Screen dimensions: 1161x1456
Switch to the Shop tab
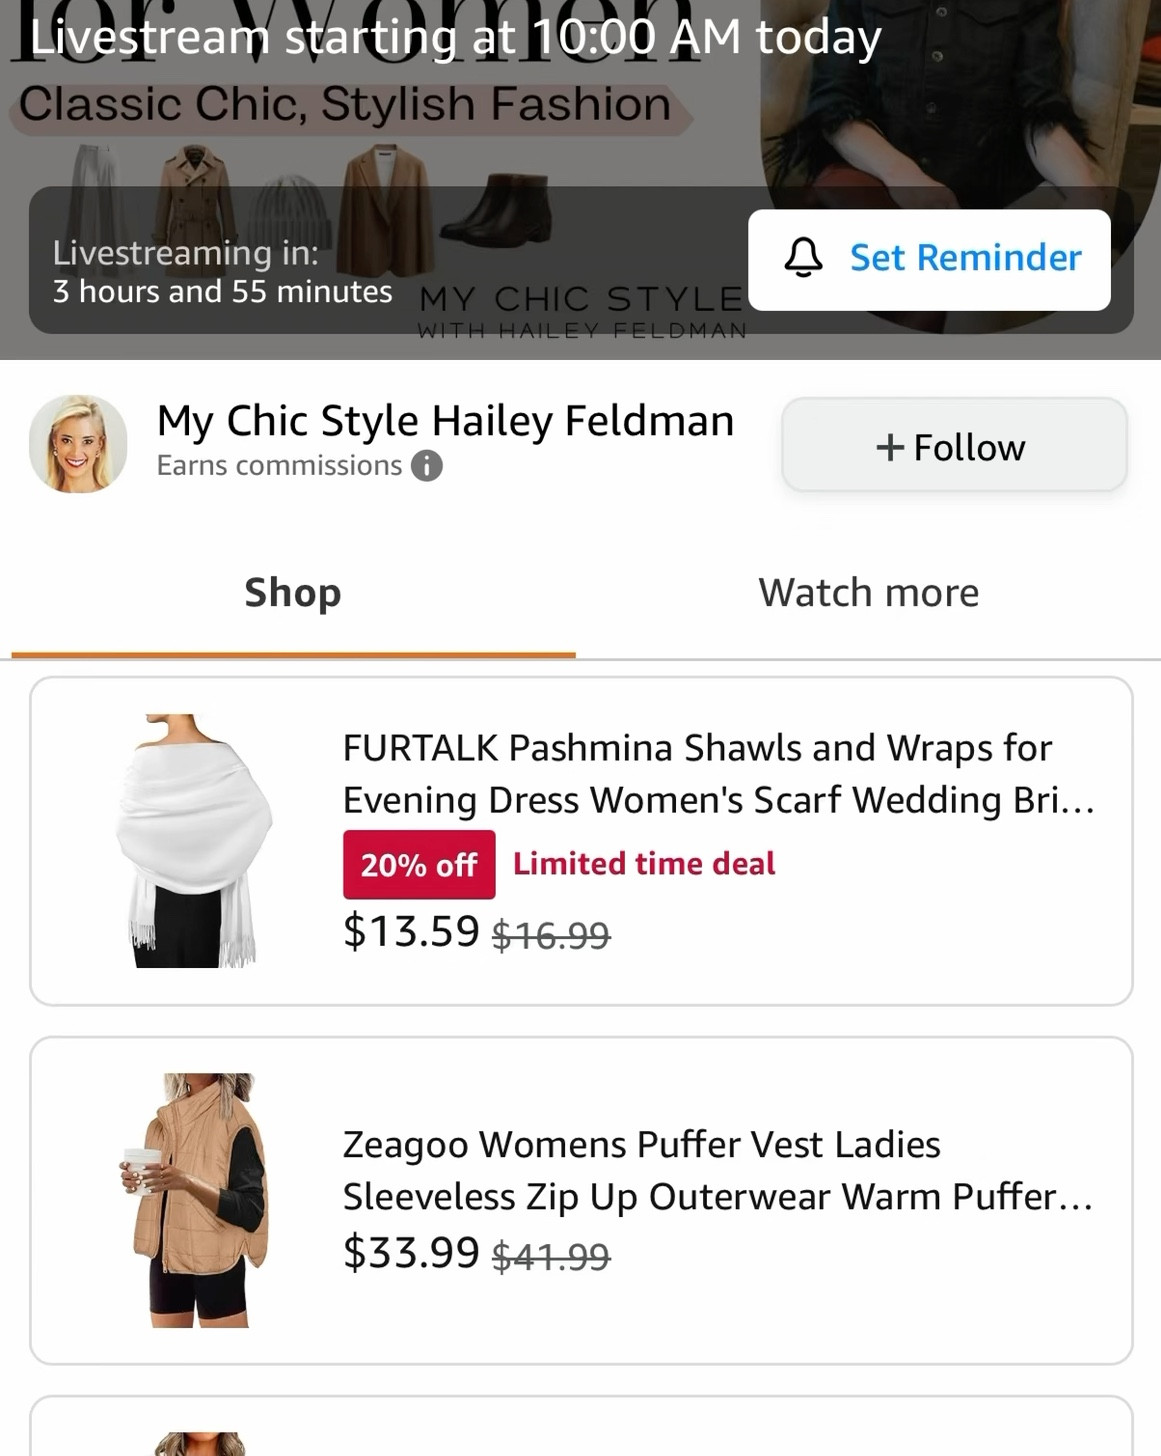(x=292, y=592)
